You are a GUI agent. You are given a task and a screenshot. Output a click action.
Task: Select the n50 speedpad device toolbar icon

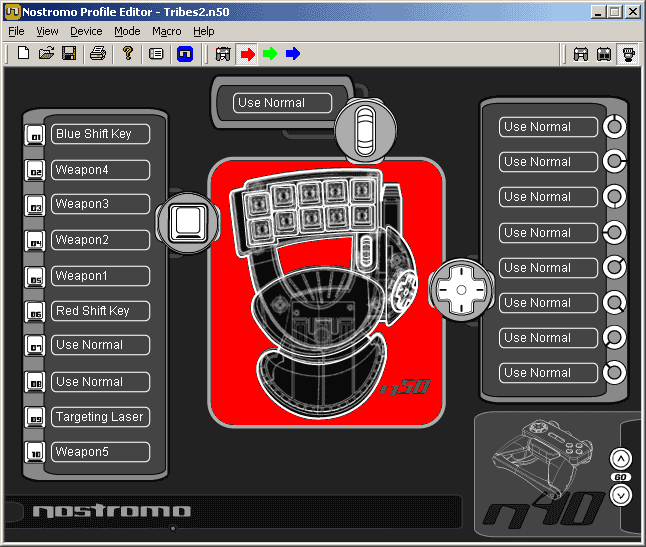click(x=628, y=54)
